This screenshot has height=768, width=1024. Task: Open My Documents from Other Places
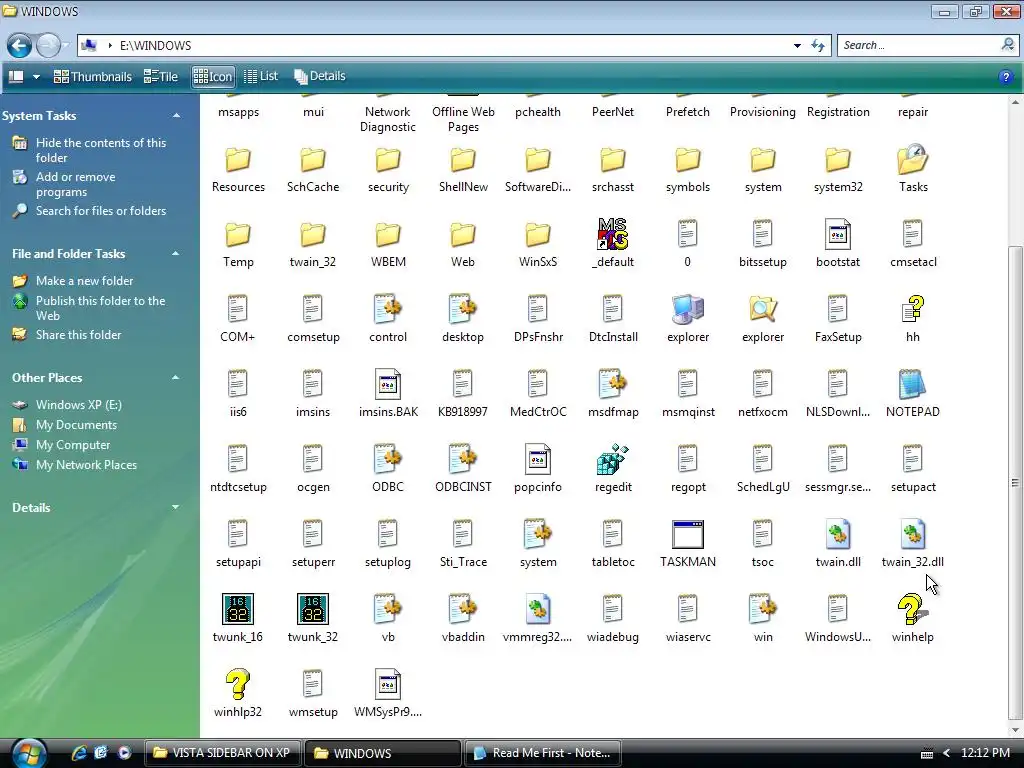pos(76,425)
